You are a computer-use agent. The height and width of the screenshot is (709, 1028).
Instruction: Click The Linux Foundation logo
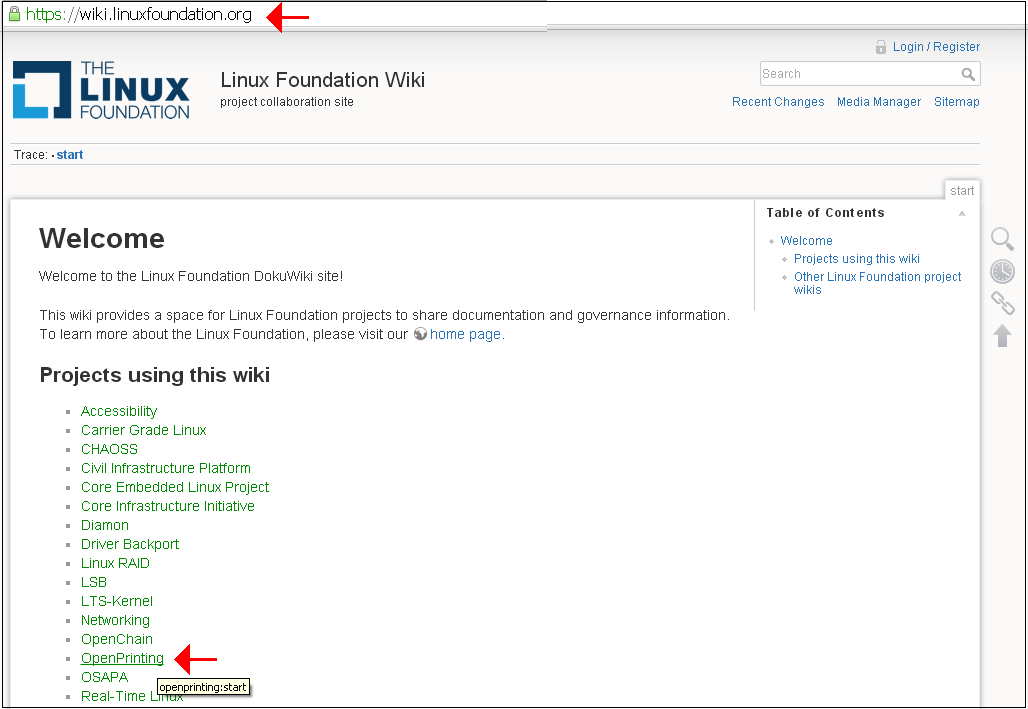(102, 90)
